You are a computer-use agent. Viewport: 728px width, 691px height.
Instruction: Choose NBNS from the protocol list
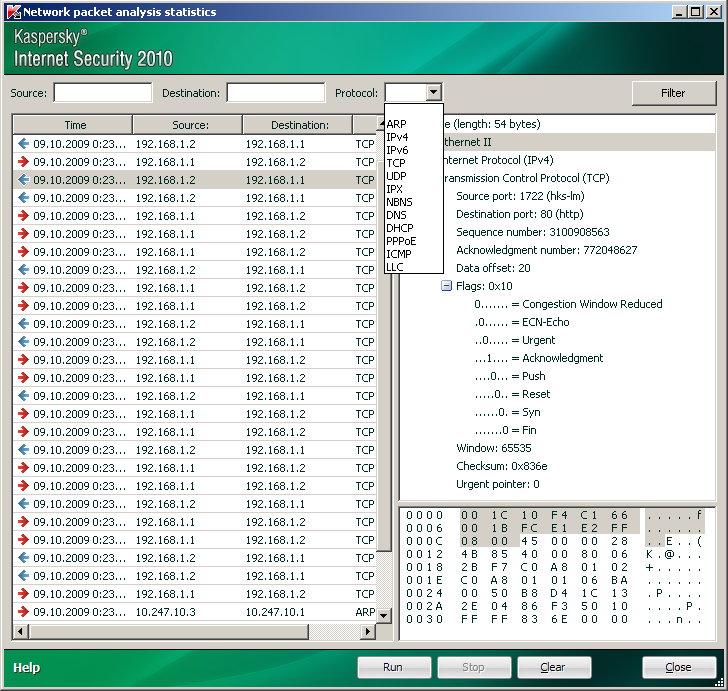tap(399, 202)
